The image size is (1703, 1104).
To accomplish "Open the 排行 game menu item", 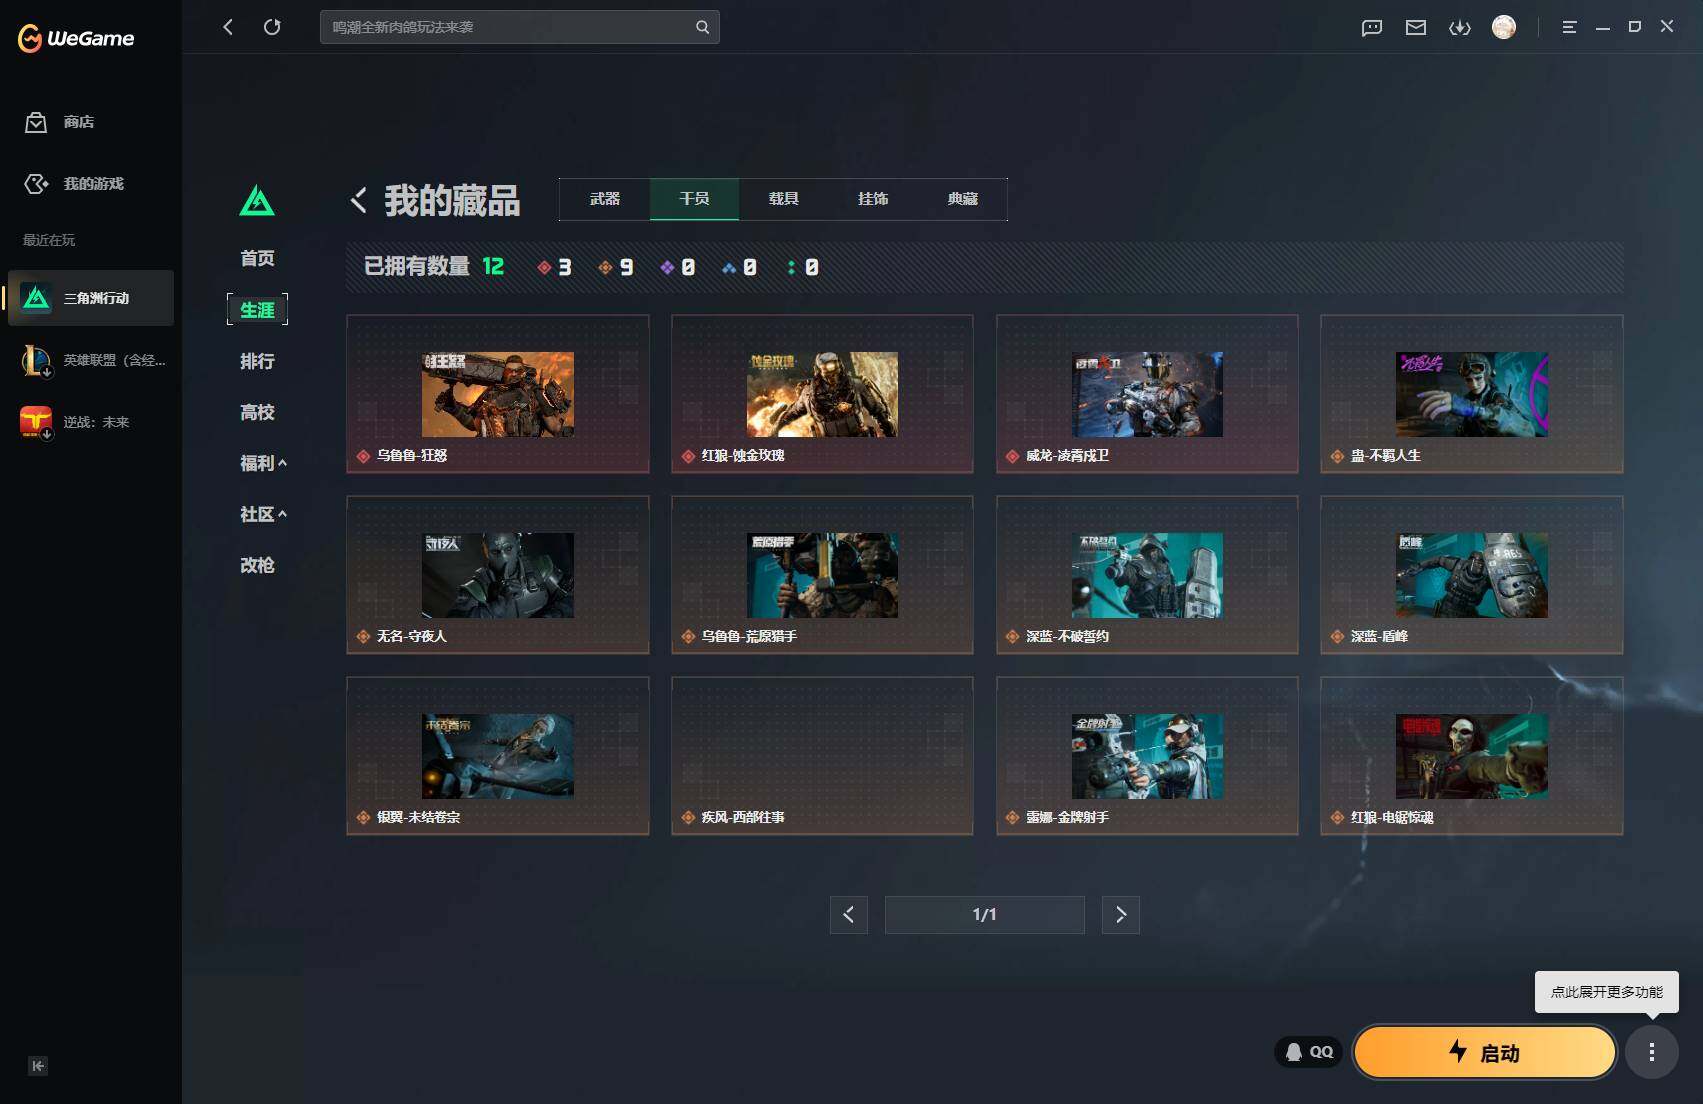I will pyautogui.click(x=257, y=361).
